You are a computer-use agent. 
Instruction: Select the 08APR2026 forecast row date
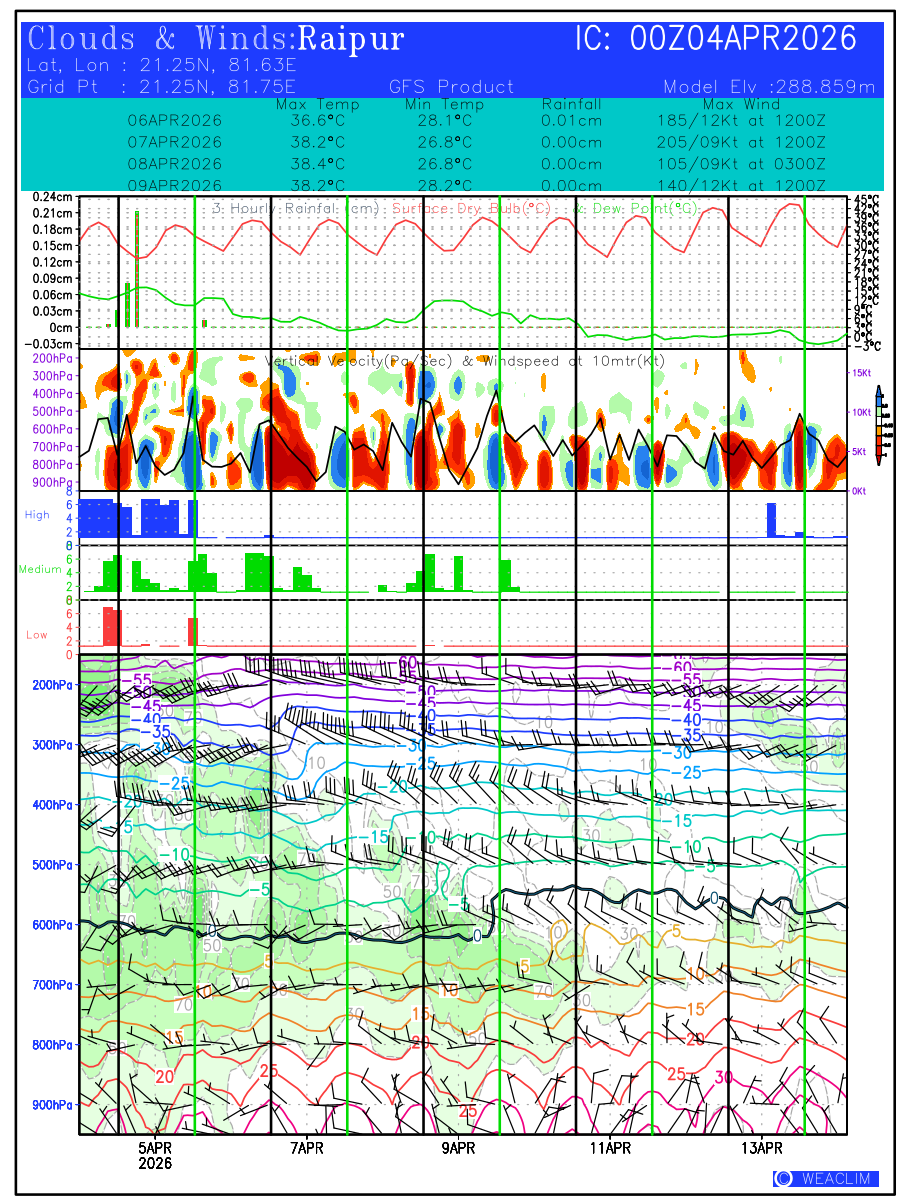click(x=175, y=164)
